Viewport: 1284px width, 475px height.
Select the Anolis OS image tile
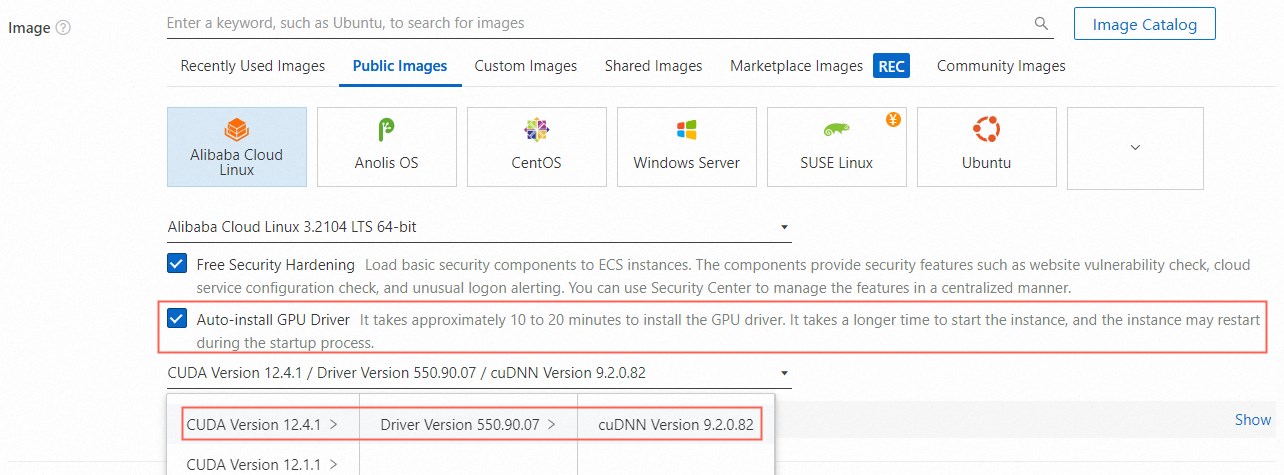(387, 147)
